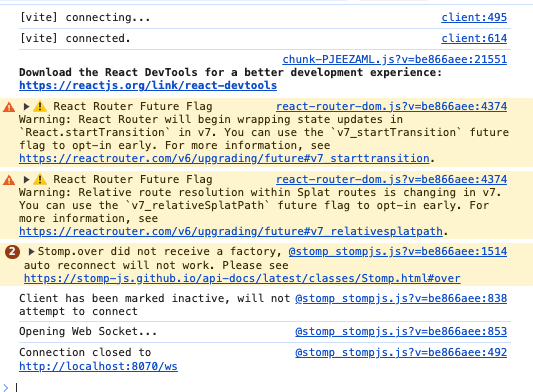Click the warning triangle icon of startTransition message
The image size is (533, 392).
9,107
